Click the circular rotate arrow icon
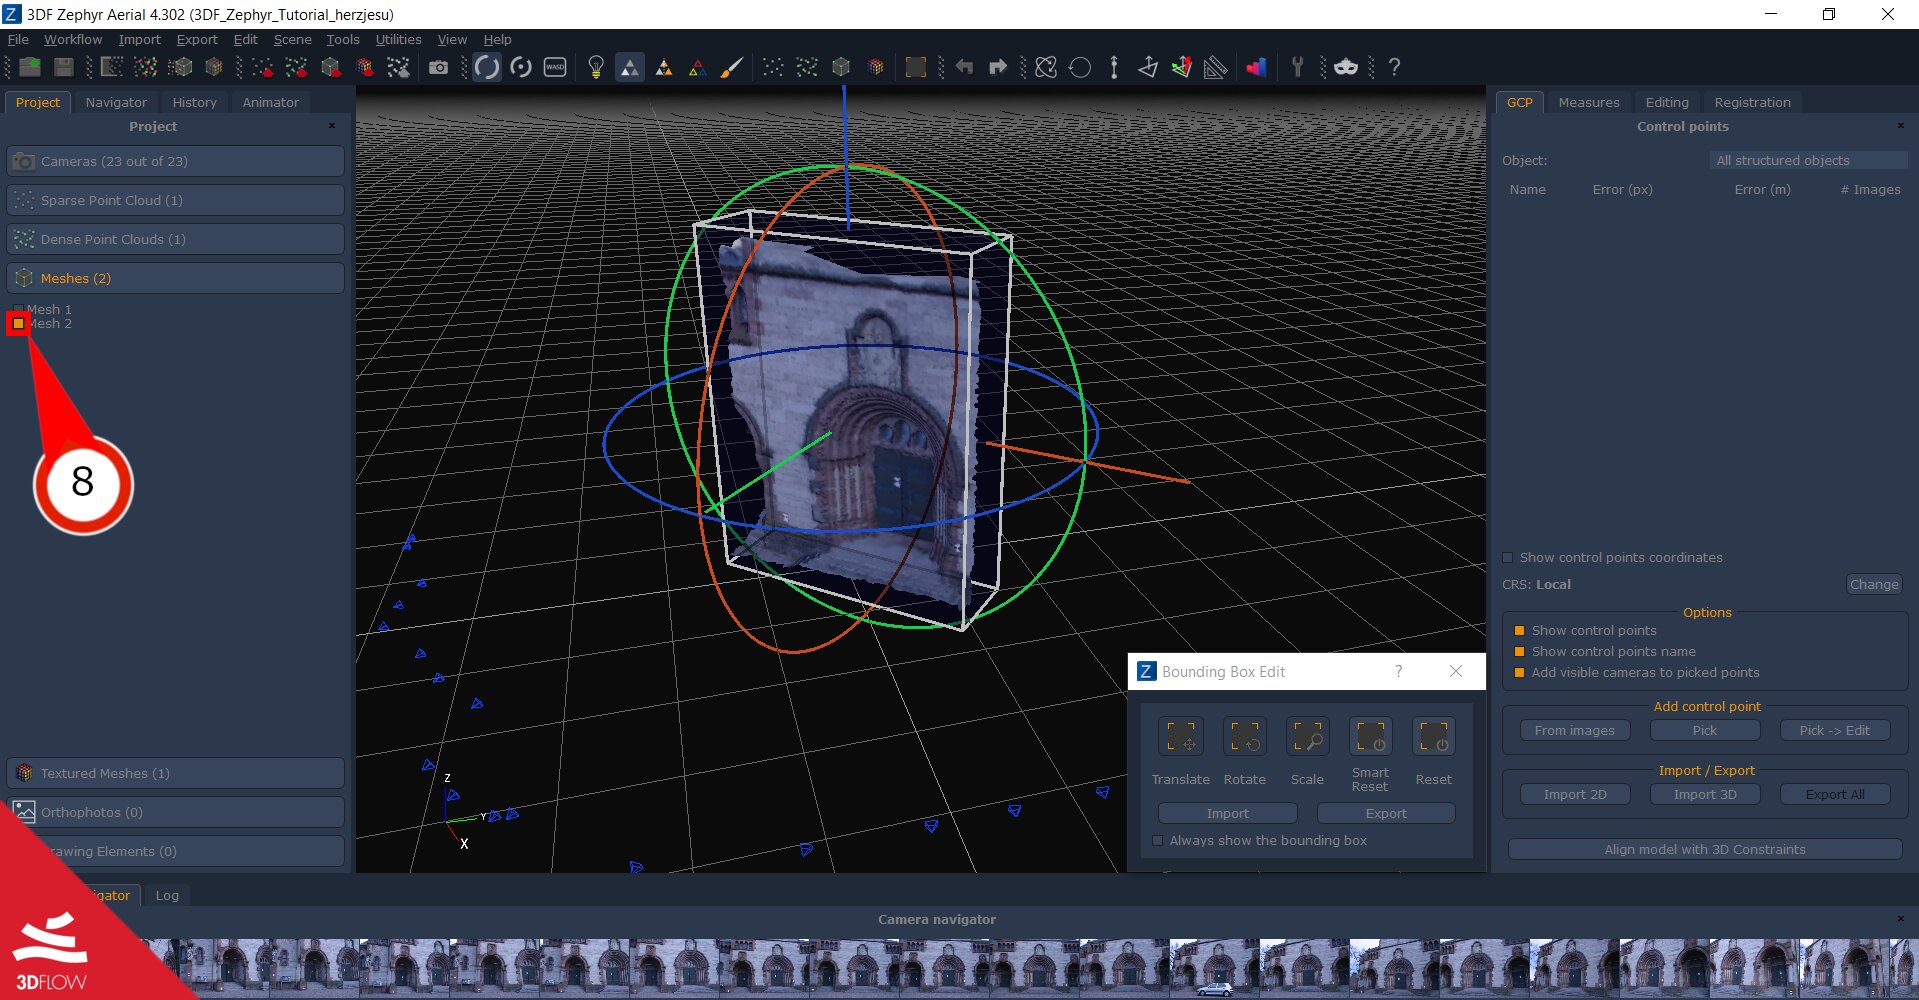This screenshot has width=1919, height=1000. point(1080,67)
